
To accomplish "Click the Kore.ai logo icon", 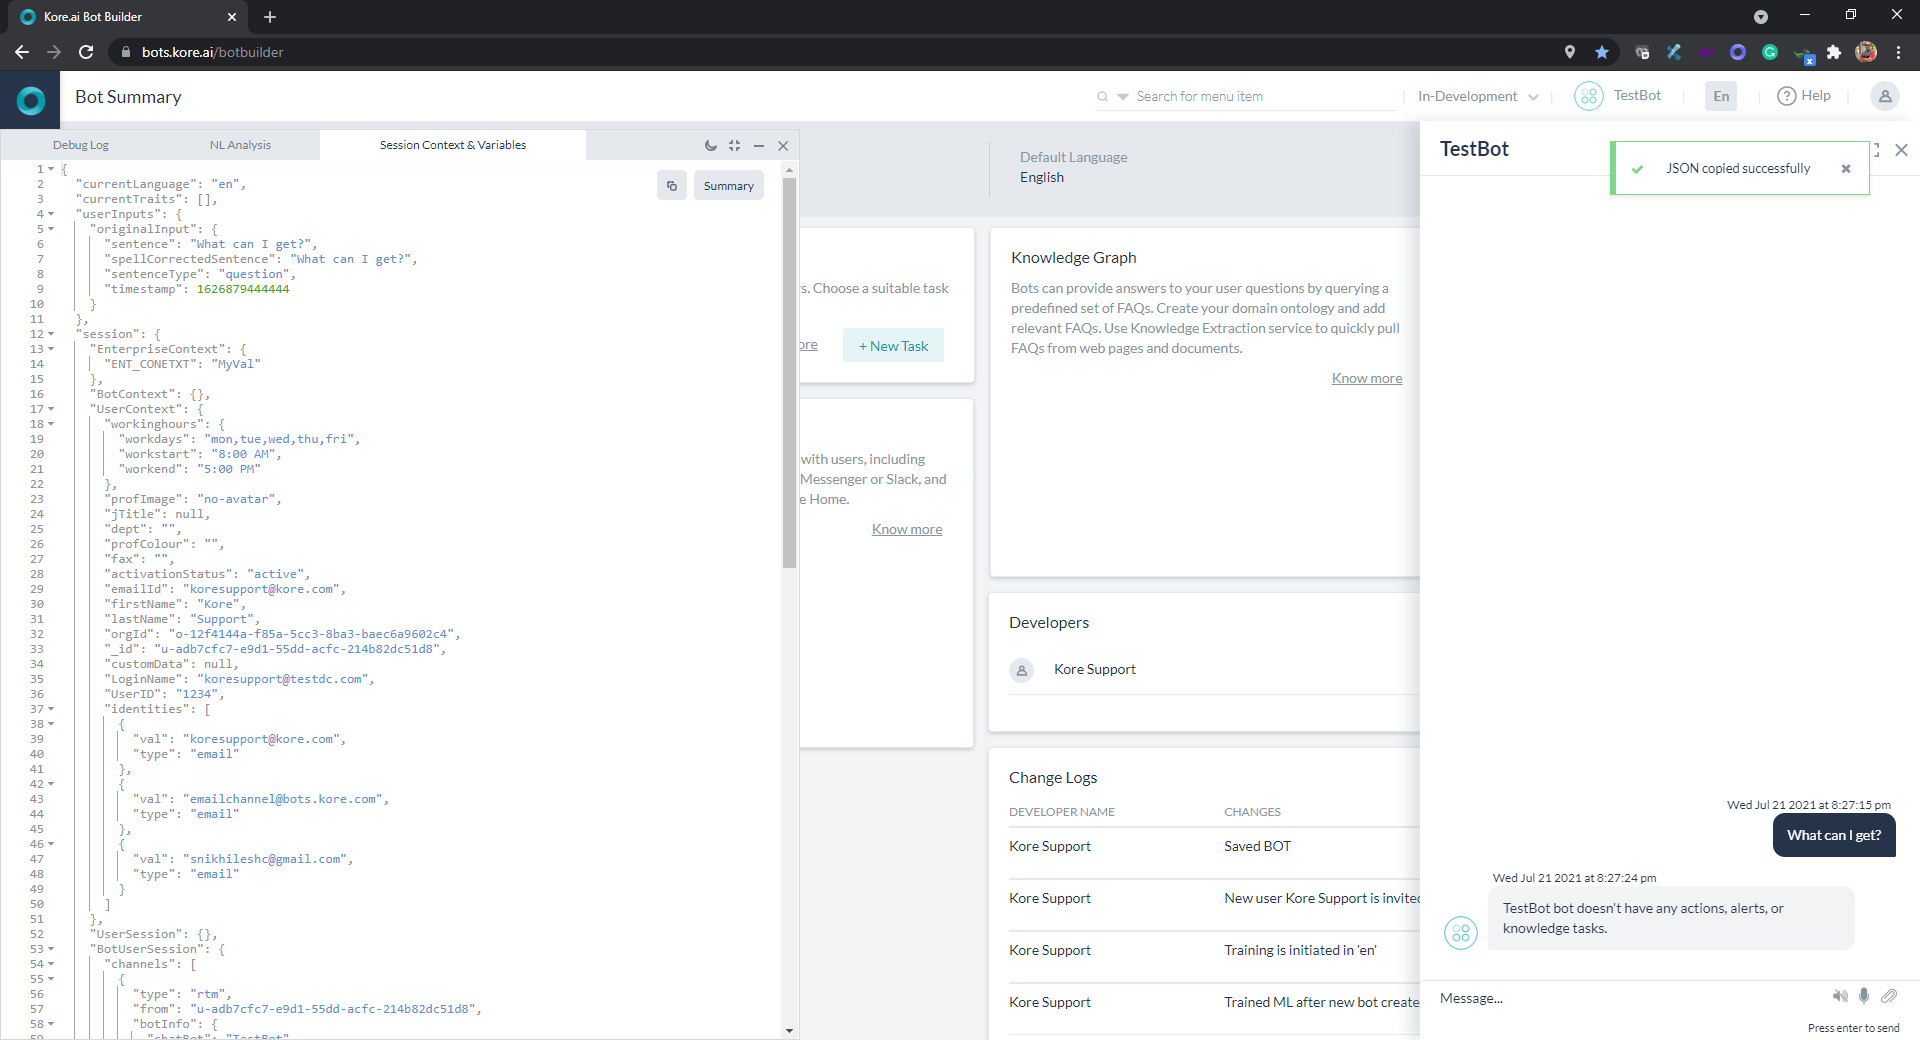I will pyautogui.click(x=31, y=100).
